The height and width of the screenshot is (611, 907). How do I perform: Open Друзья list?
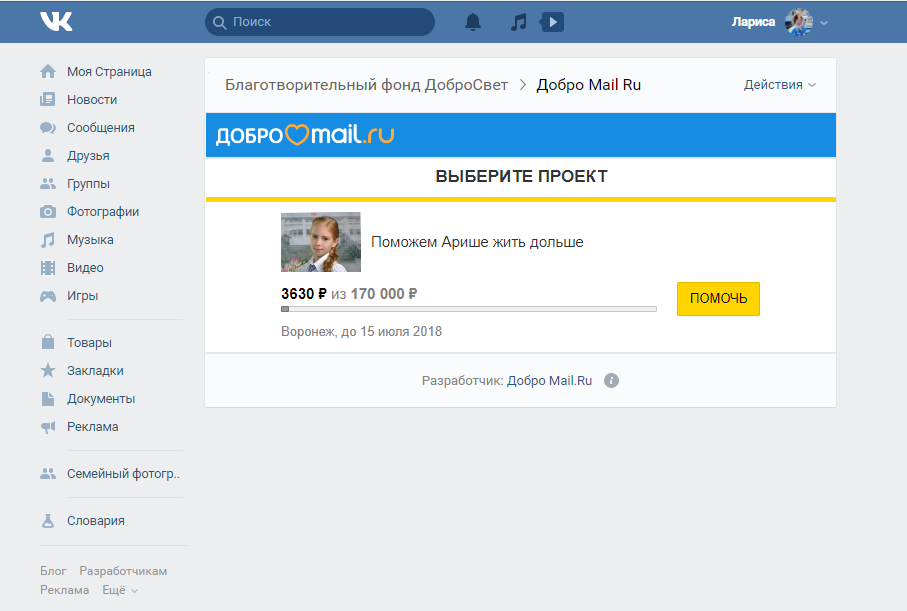pyautogui.click(x=88, y=156)
